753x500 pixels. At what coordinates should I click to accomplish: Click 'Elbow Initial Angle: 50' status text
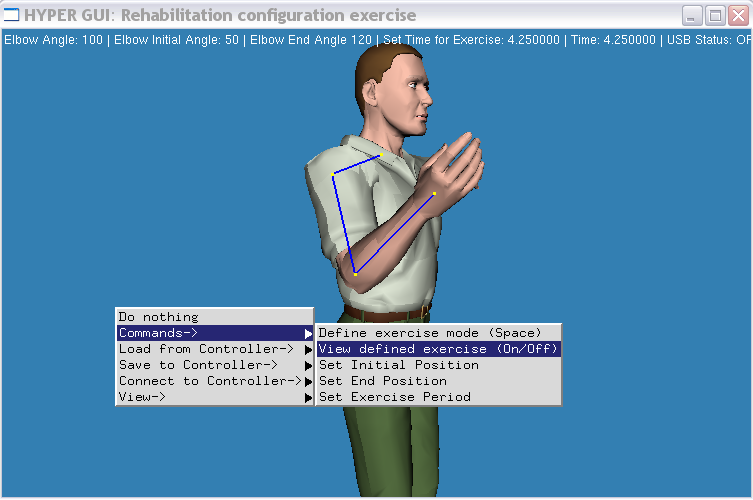176,40
